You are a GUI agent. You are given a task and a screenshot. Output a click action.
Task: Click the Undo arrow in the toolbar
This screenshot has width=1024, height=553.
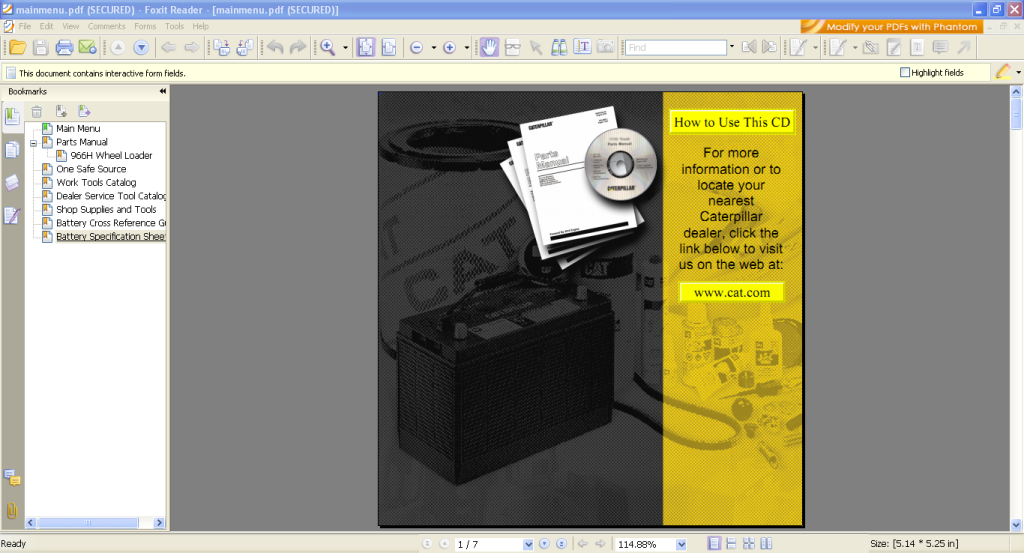pyautogui.click(x=275, y=47)
